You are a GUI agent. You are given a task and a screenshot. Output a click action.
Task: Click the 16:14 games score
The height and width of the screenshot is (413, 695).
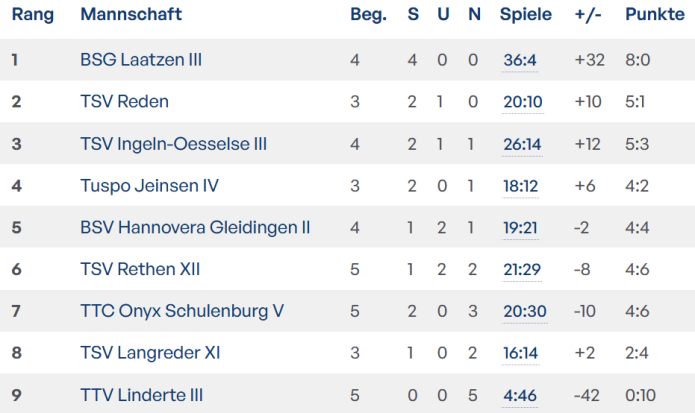(x=520, y=354)
